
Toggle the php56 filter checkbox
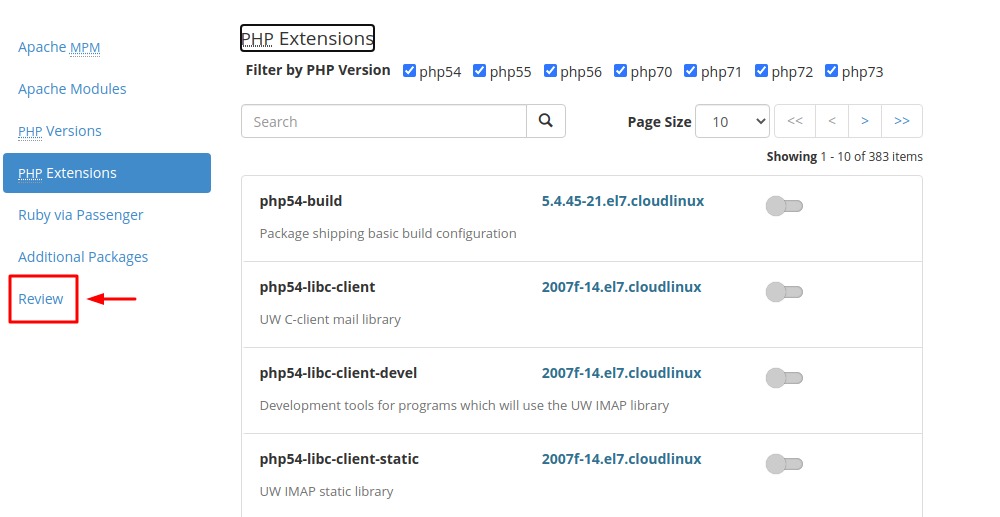tap(550, 71)
